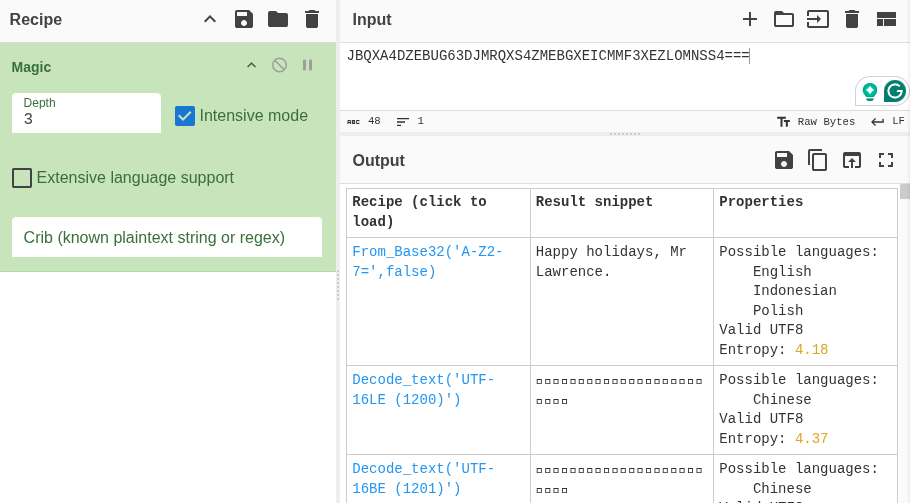Load a recipe from folder icon
910x503 pixels.
pos(278,19)
